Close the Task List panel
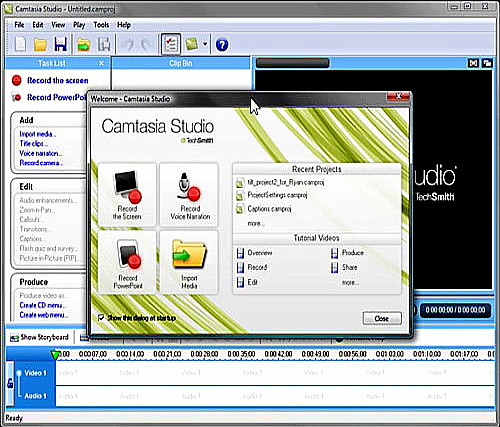This screenshot has height=427, width=500. [102, 63]
